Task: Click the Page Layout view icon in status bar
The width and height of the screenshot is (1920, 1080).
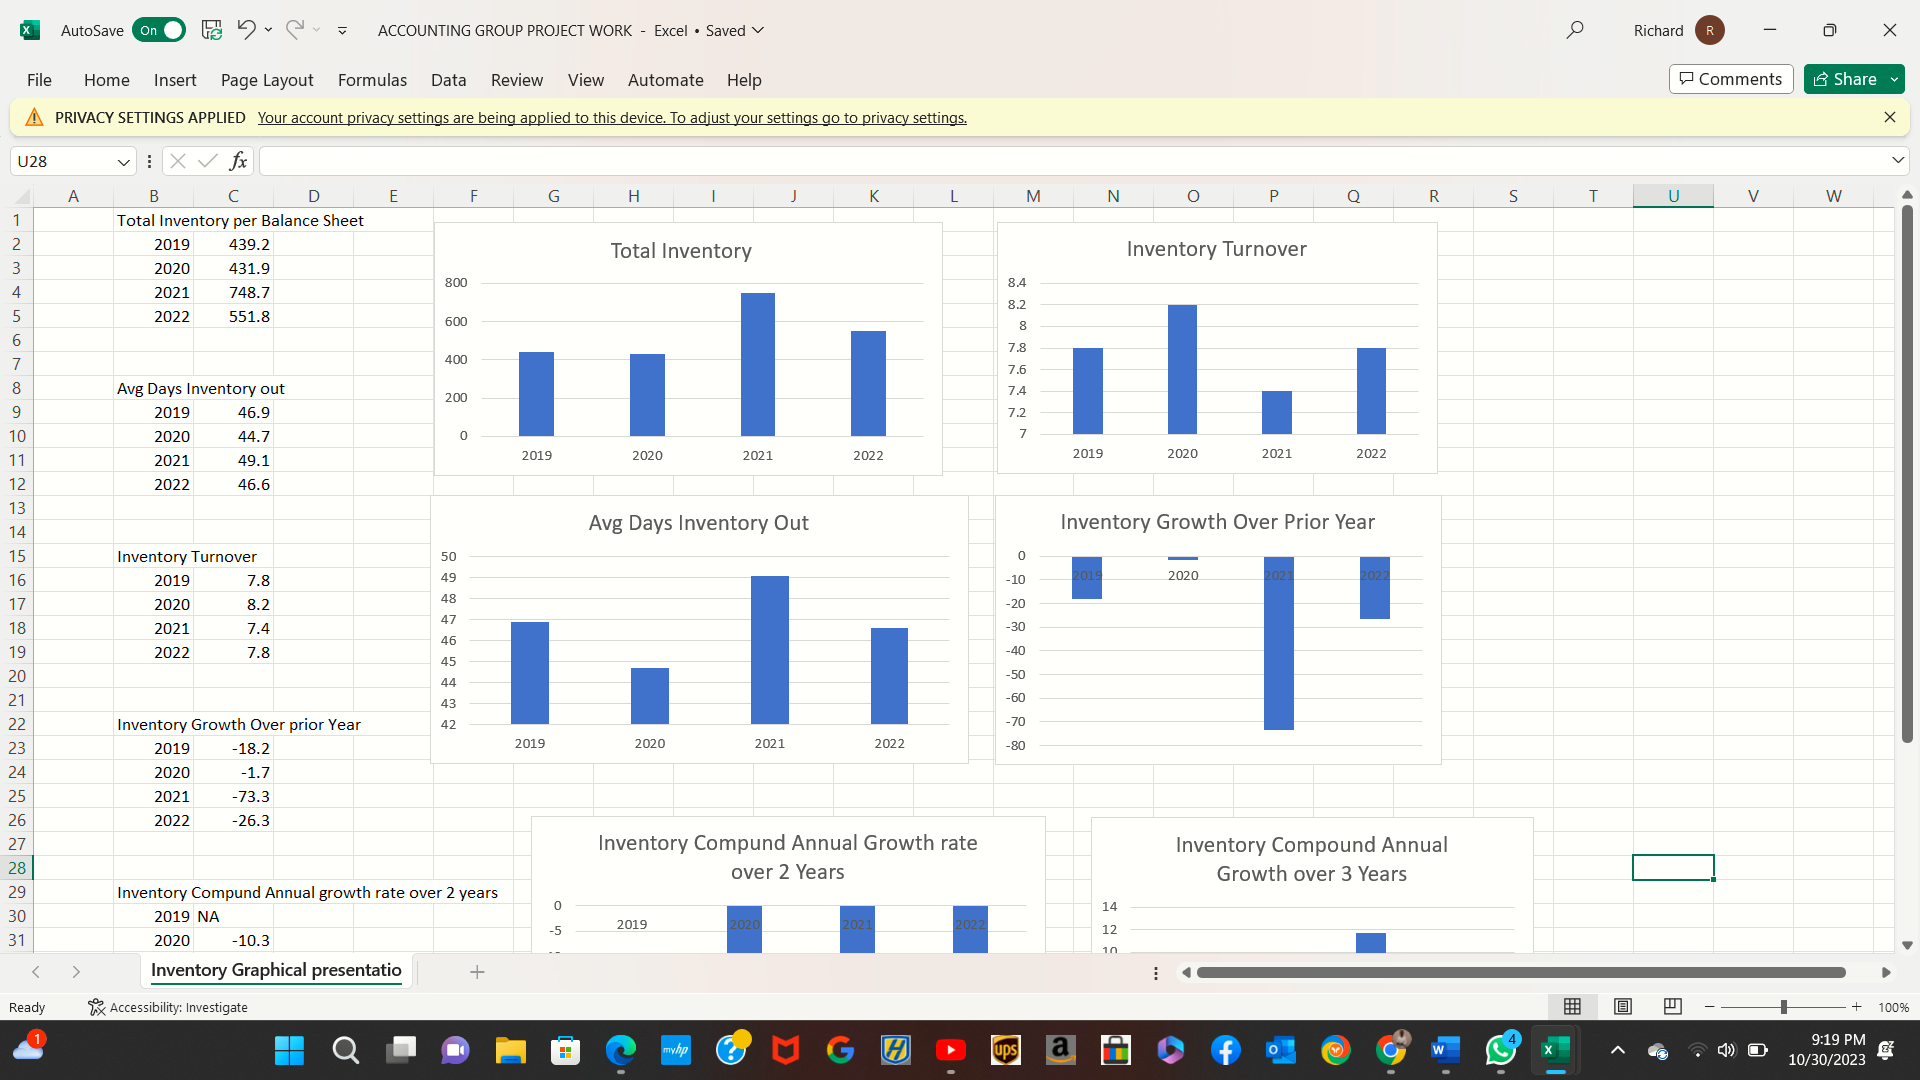Action: click(x=1623, y=1006)
